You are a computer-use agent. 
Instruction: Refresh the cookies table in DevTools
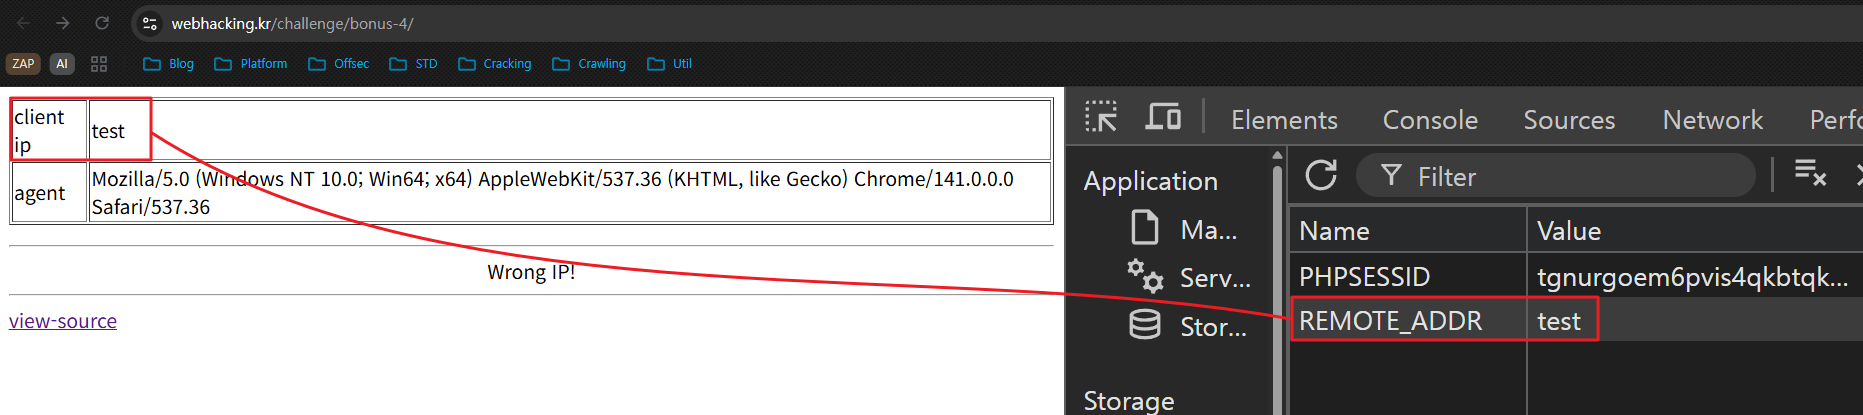point(1321,176)
